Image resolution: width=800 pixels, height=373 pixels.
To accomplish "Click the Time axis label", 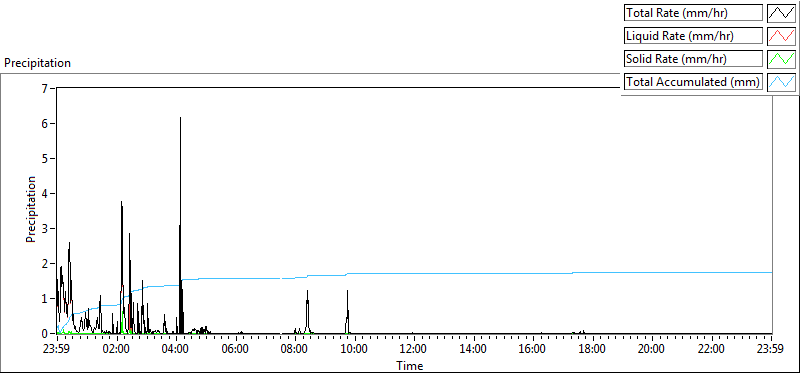I will click(410, 366).
